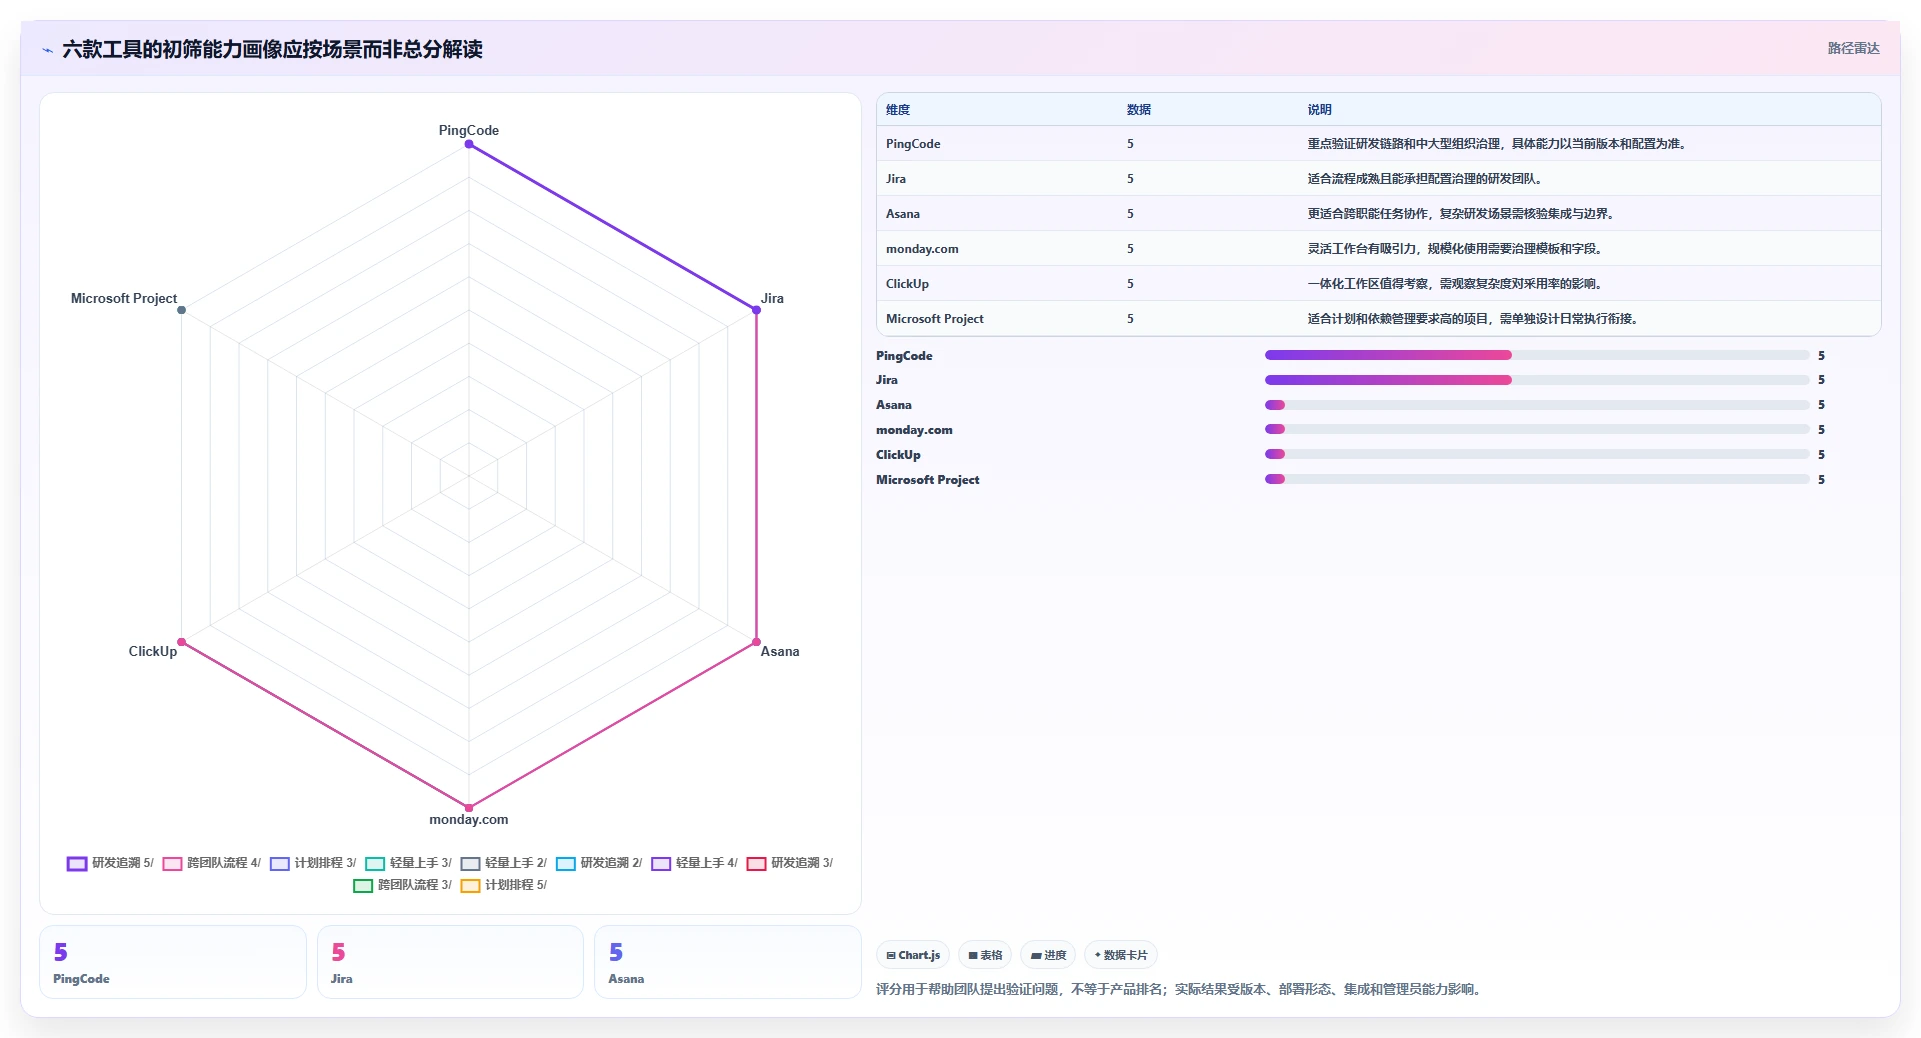The width and height of the screenshot is (1921, 1038).
Task: Click the description '适合流程成熟且能承担配置治理的研发团队。'
Action: tap(1427, 179)
